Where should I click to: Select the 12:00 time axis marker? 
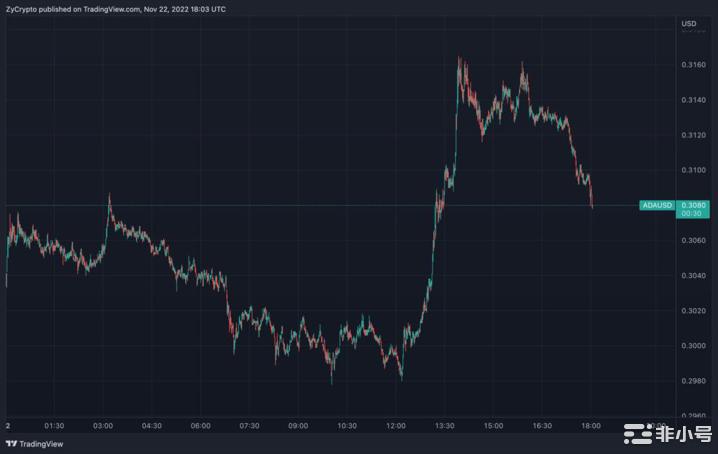[x=396, y=425]
